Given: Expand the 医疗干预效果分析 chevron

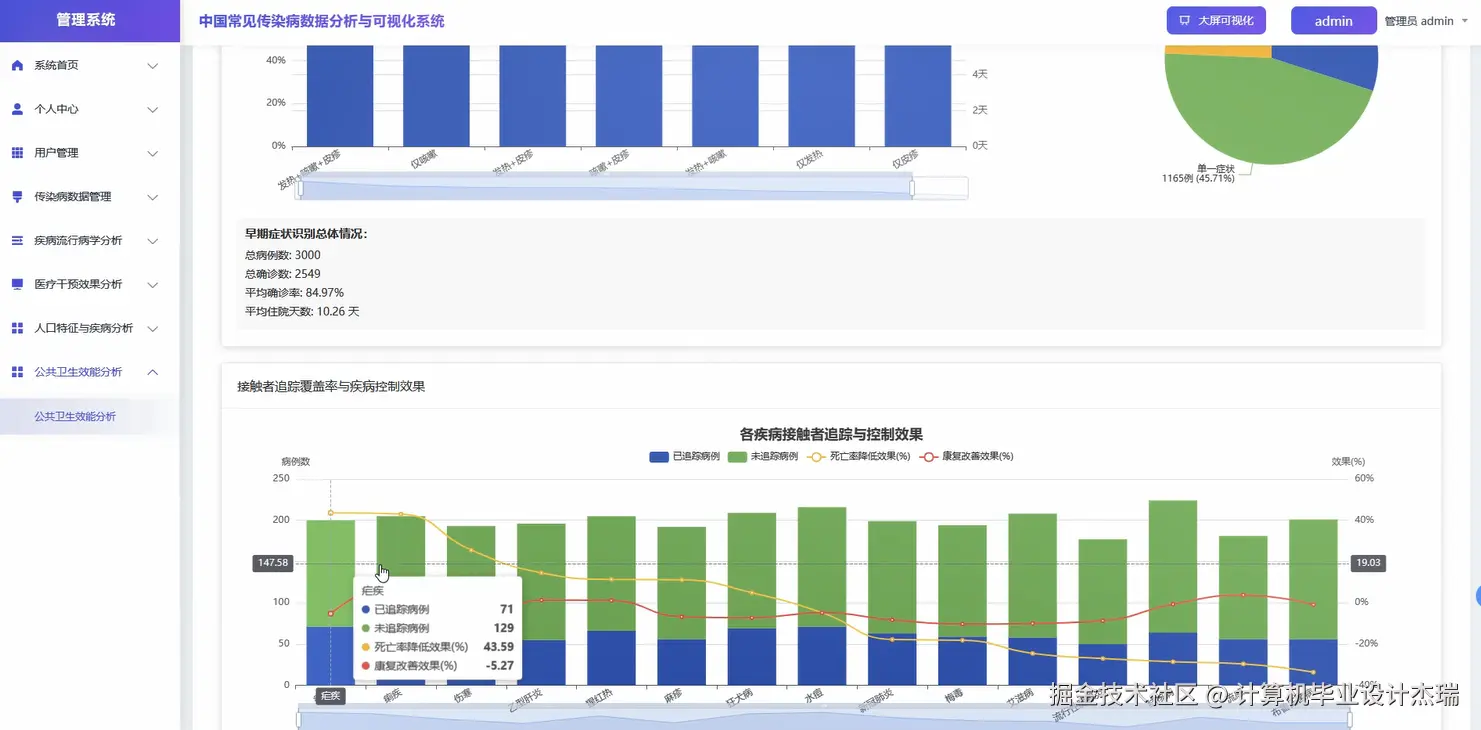Looking at the screenshot, I should [x=153, y=285].
